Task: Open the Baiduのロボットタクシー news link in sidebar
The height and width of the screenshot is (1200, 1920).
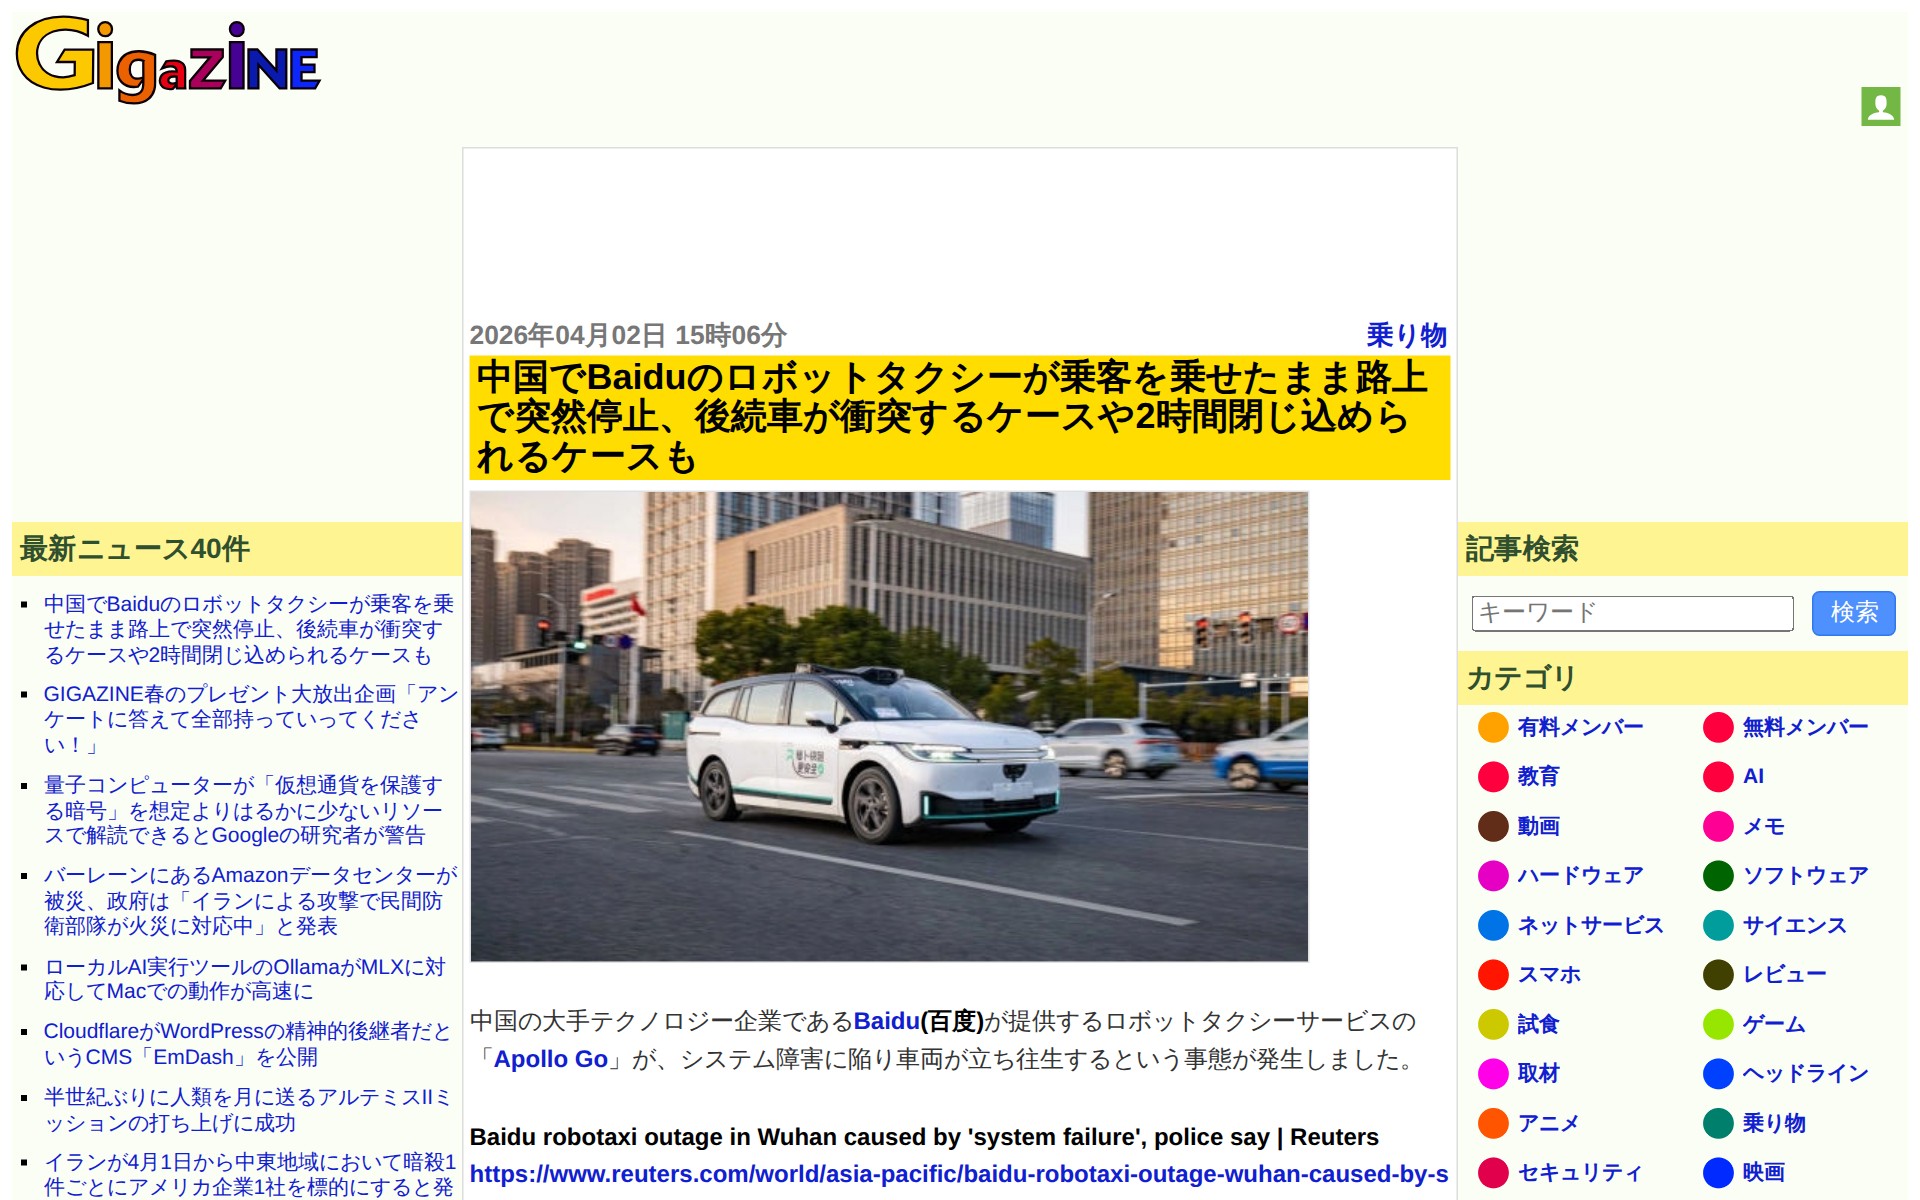Action: tap(249, 629)
